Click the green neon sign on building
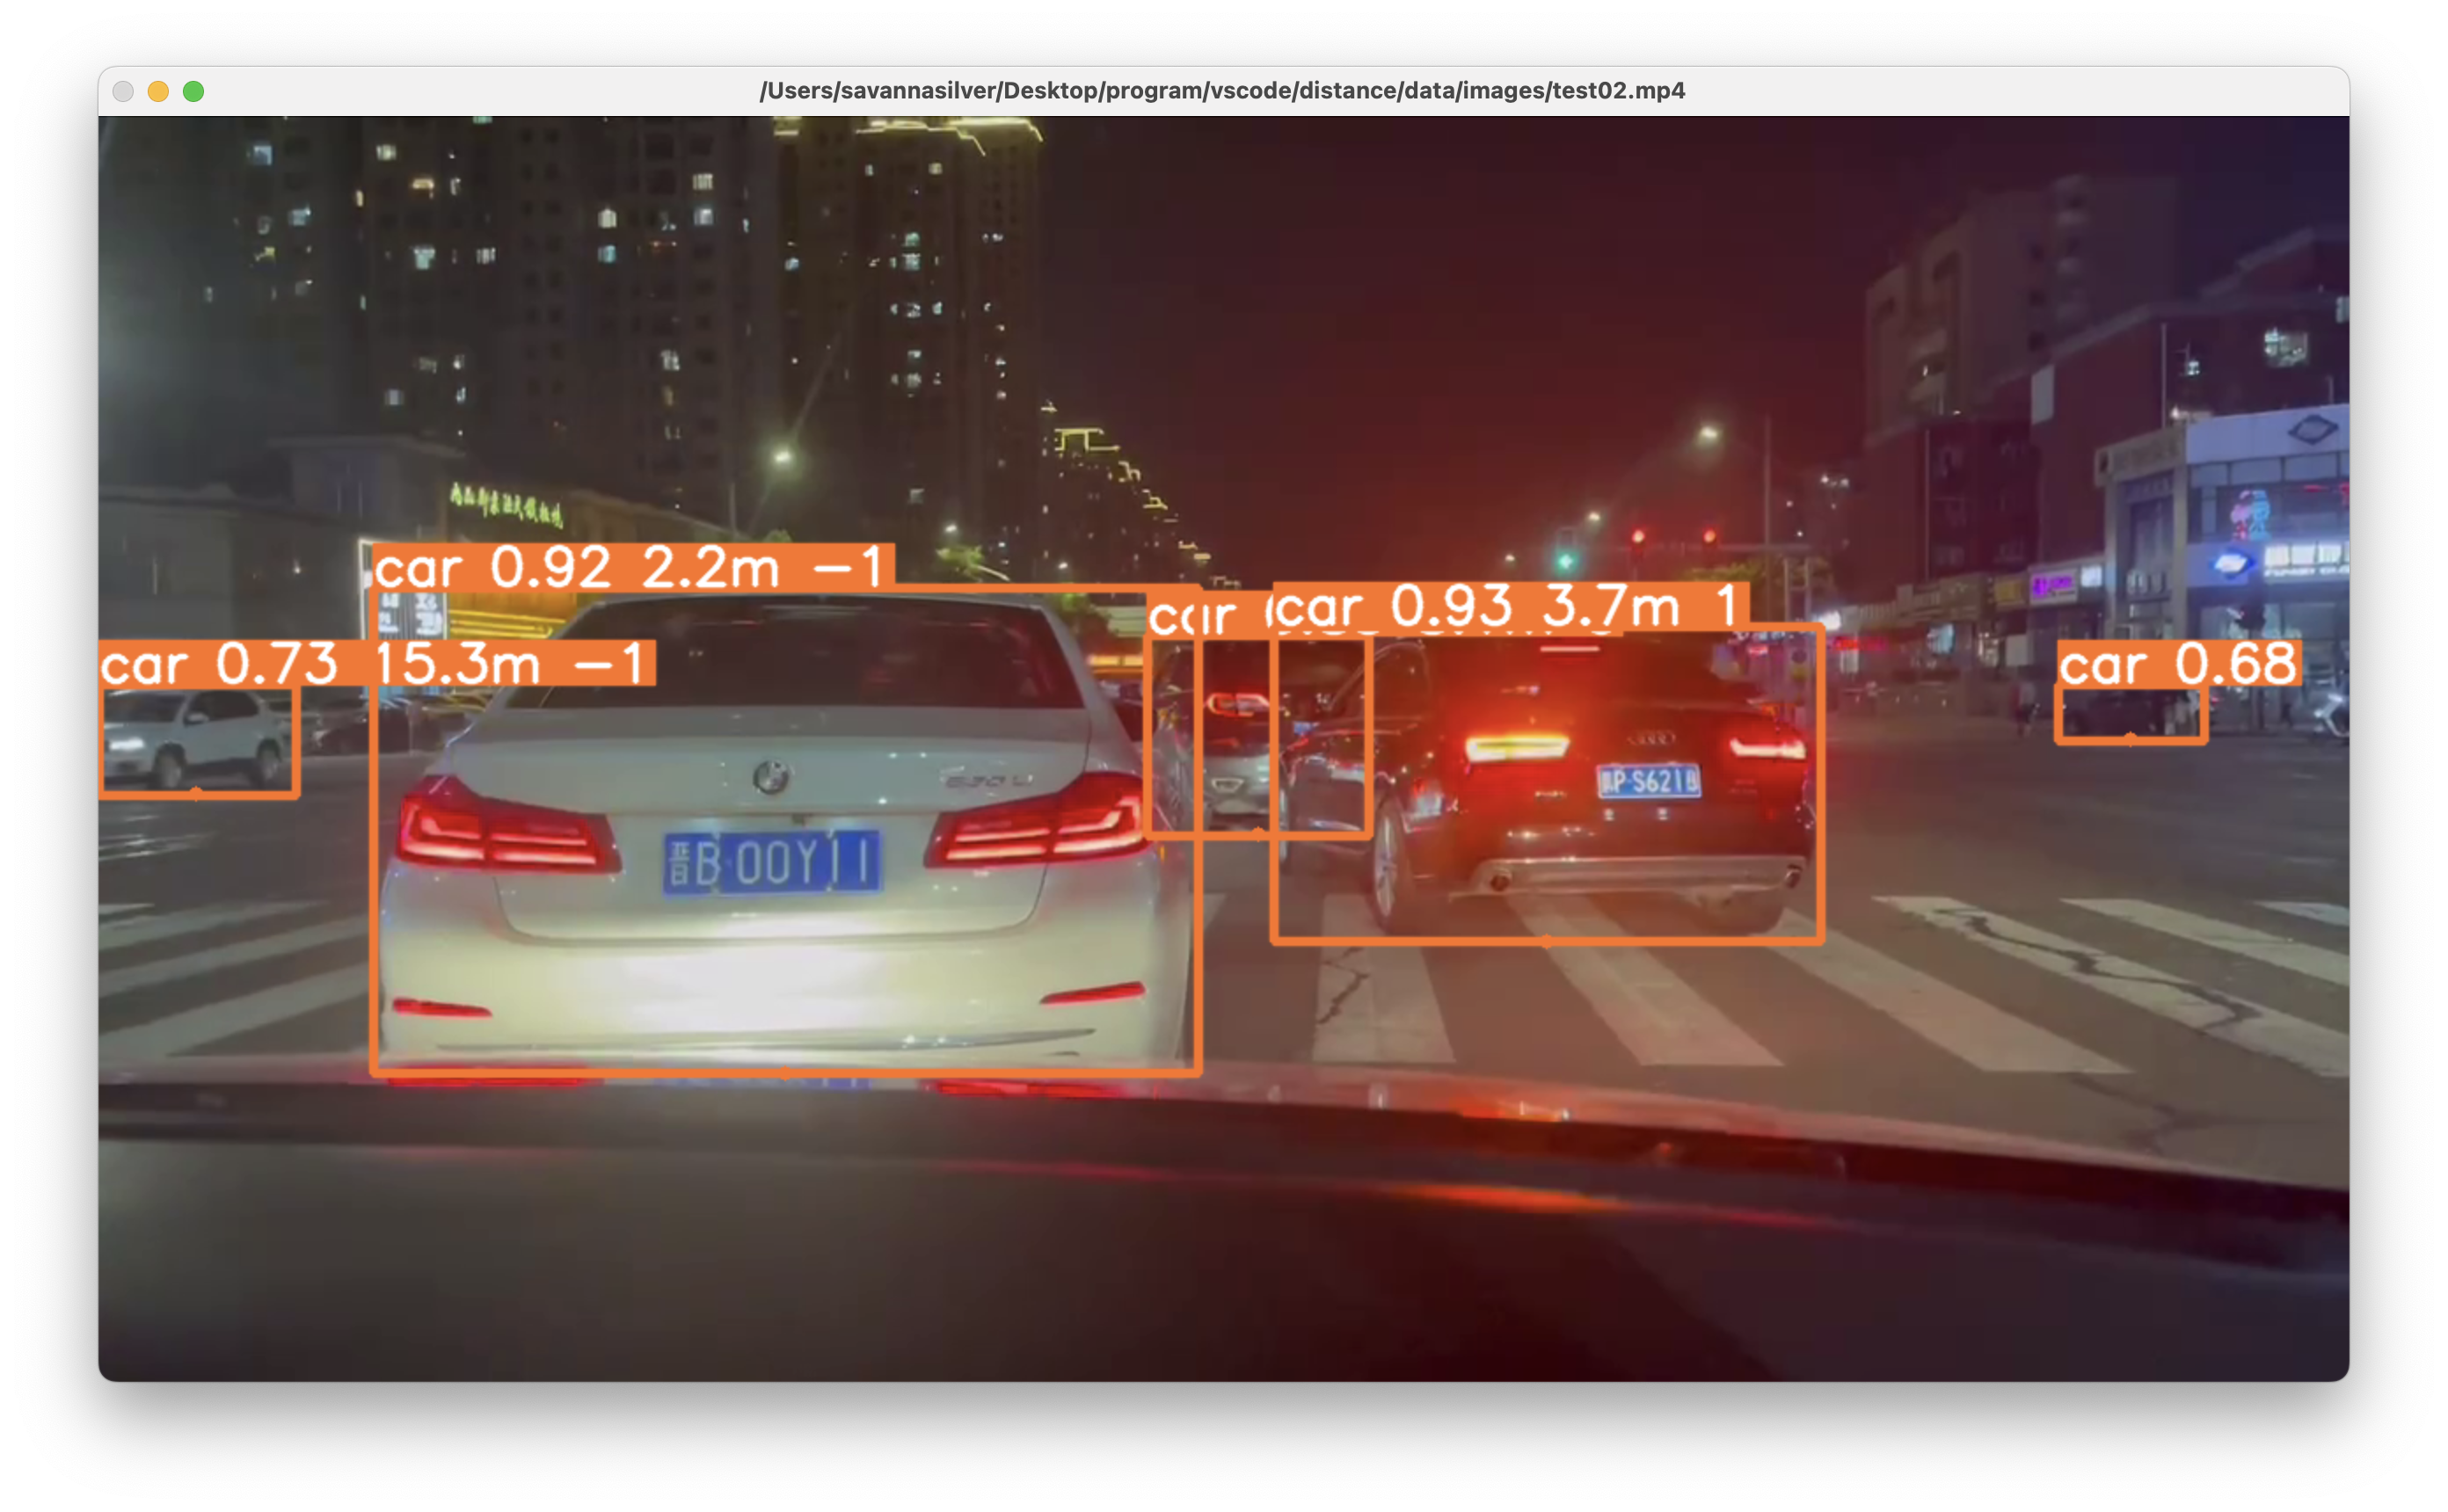The image size is (2448, 1512). point(505,505)
